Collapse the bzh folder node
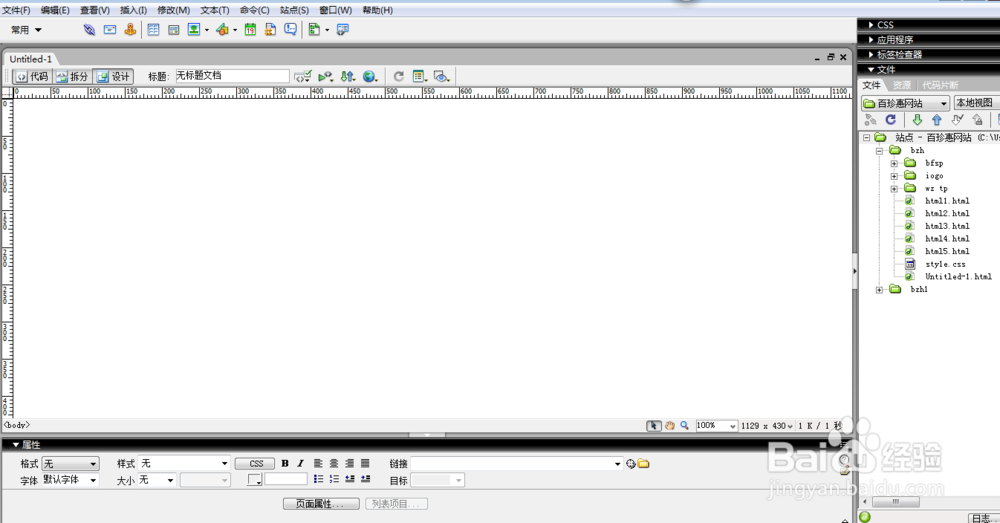 (x=879, y=151)
